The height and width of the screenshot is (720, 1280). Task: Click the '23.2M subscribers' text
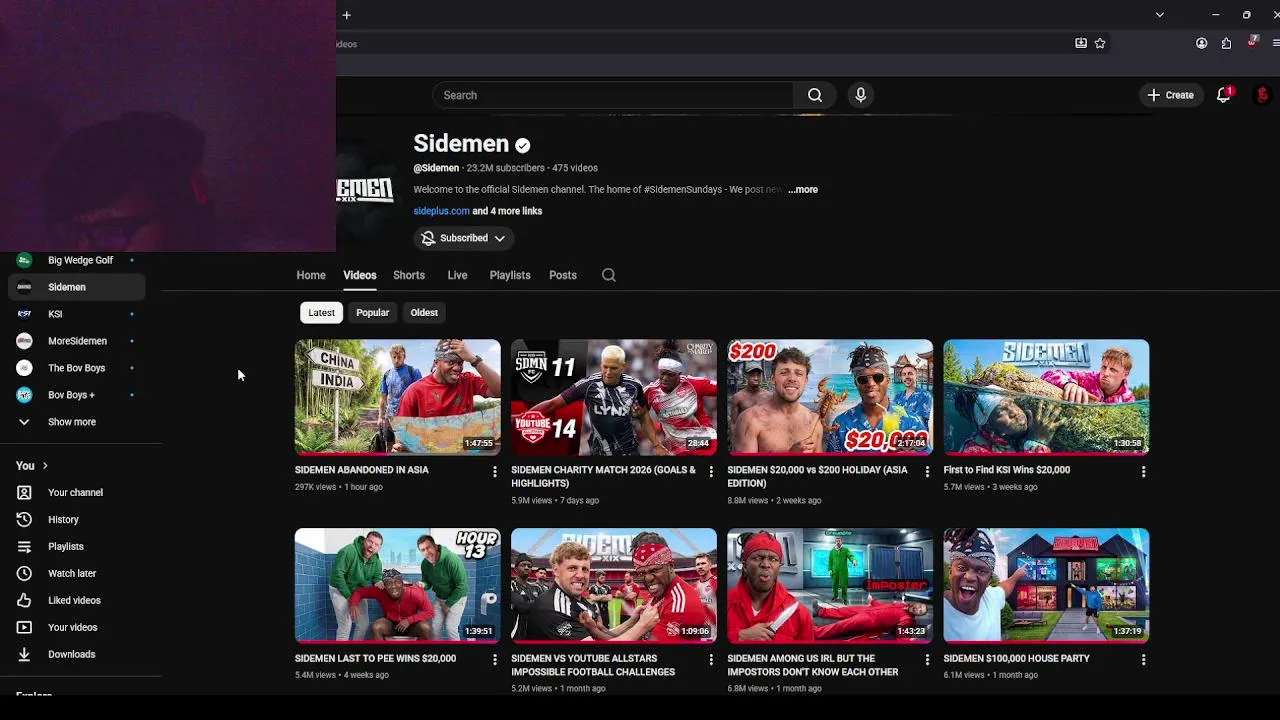[x=505, y=168]
